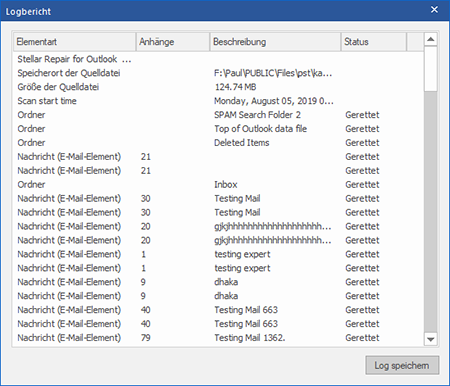Sort by Elementart column header

(x=74, y=42)
